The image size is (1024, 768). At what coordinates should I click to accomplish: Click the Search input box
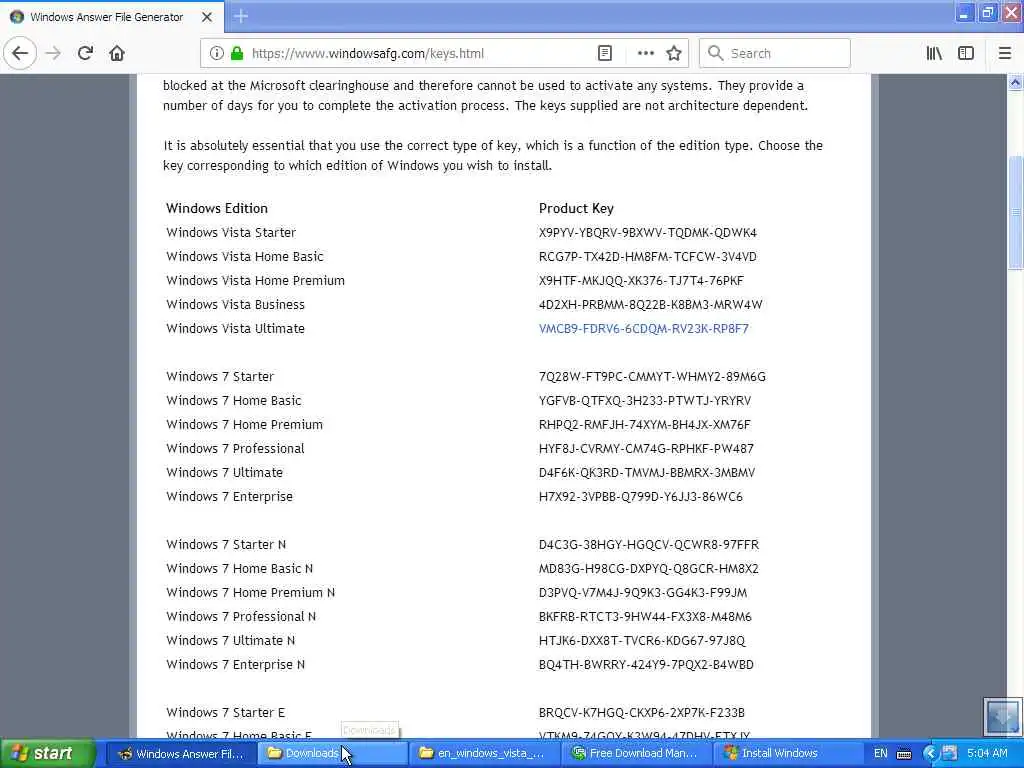(x=775, y=53)
